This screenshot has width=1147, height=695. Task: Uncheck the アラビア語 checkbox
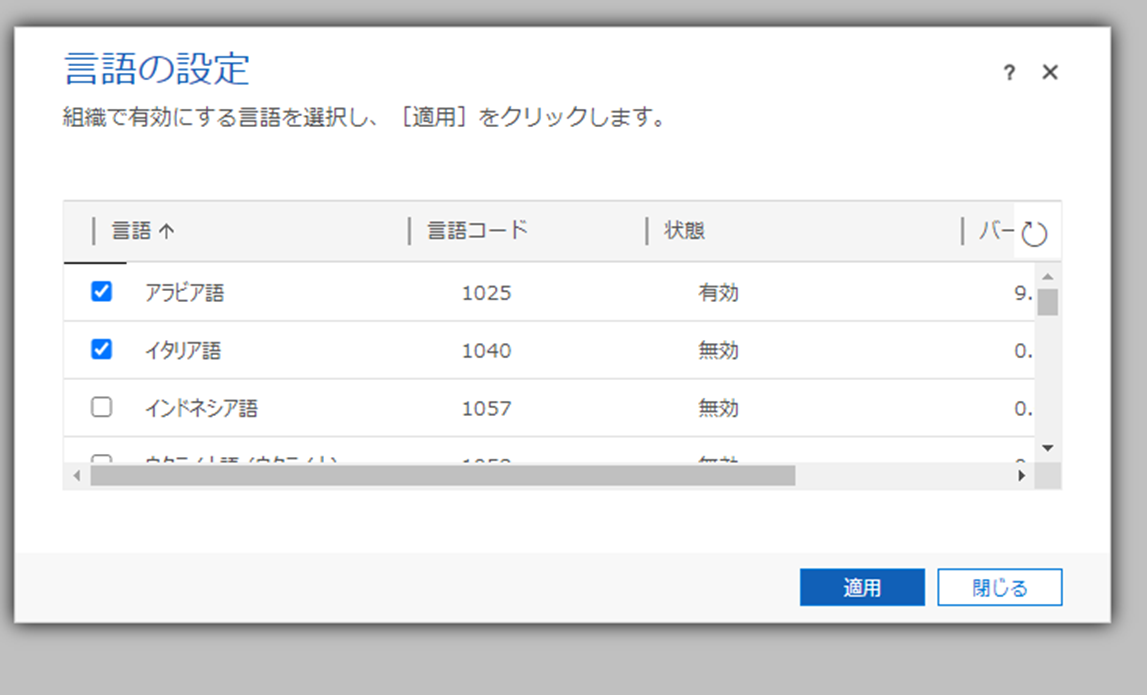click(102, 291)
